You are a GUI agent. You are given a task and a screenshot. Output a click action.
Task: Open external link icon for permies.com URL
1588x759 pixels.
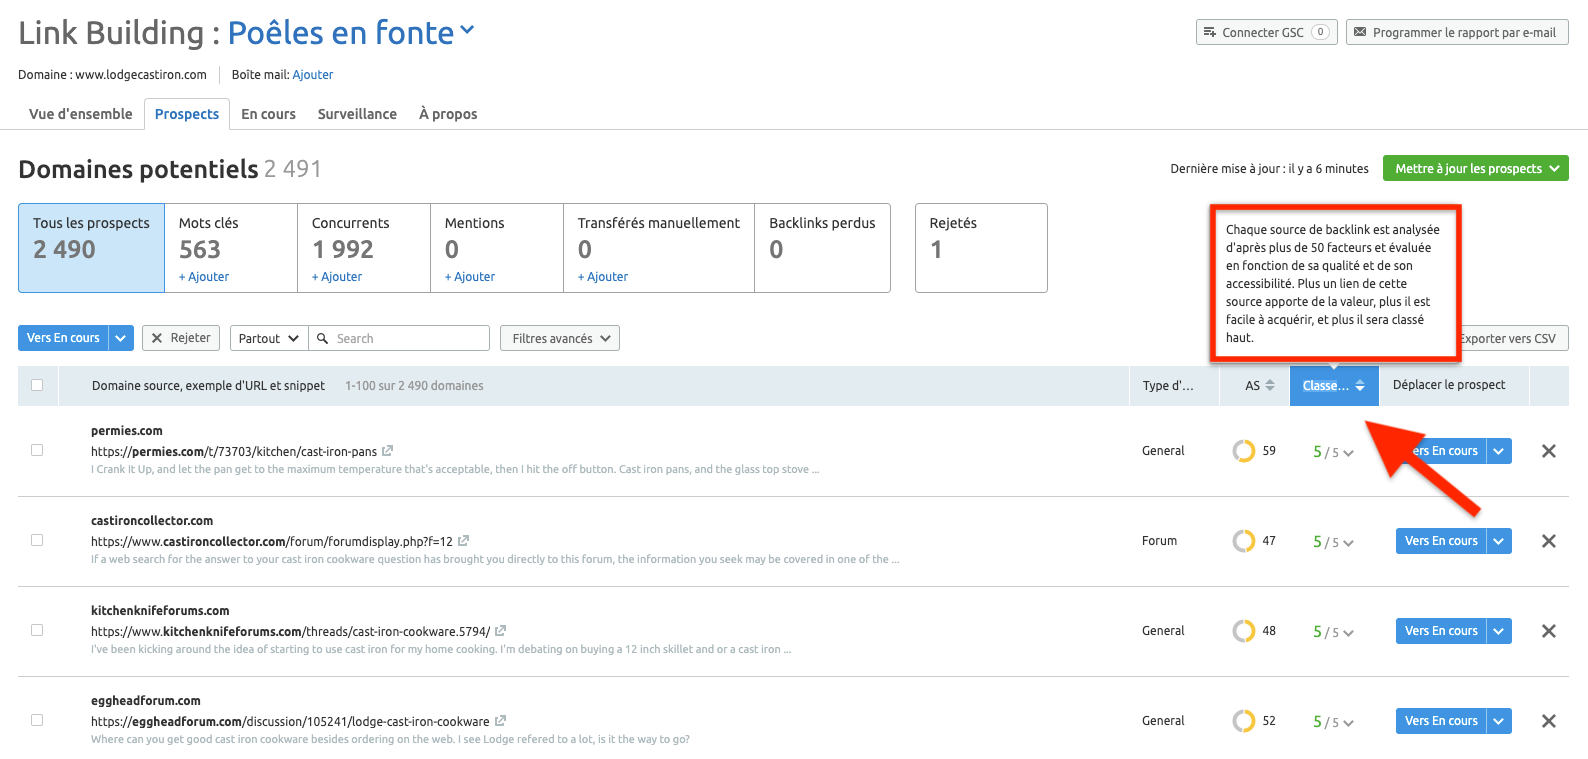pos(387,451)
